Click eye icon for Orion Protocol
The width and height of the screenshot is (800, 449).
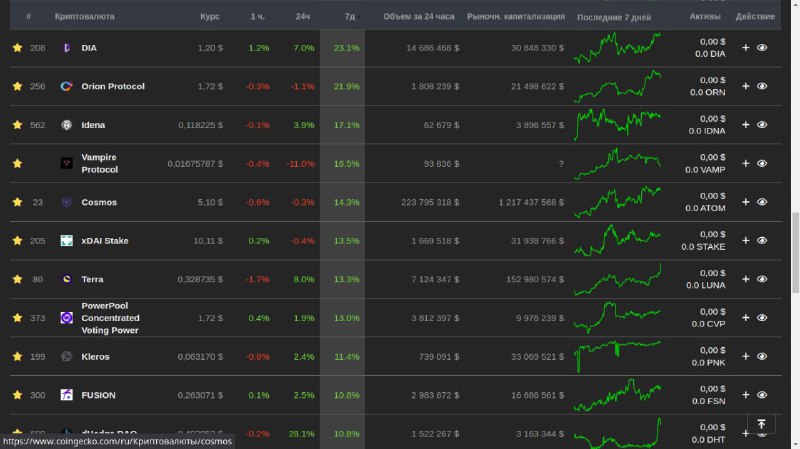pos(762,86)
